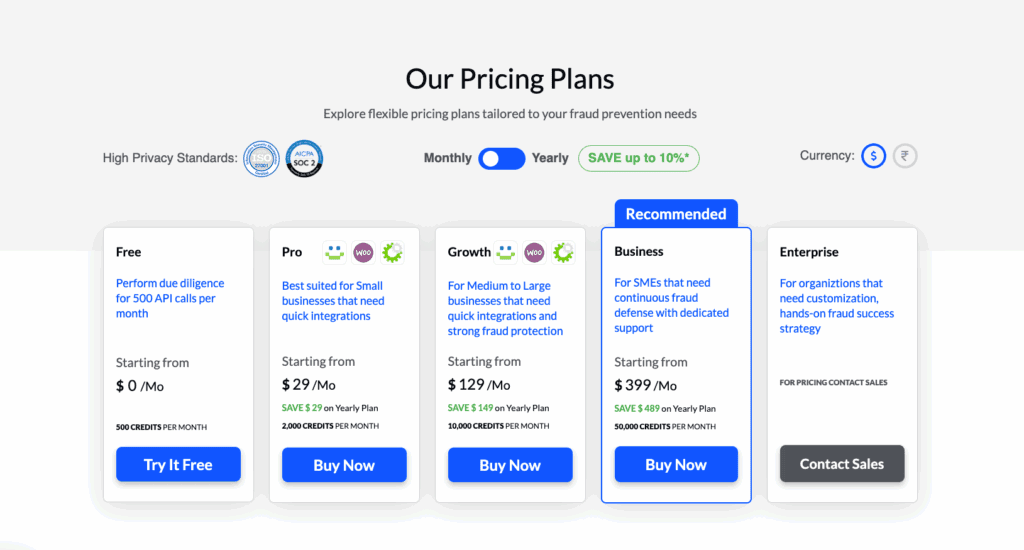This screenshot has height=550, width=1024.
Task: Click the SAVE up to 10% badge
Action: (639, 158)
